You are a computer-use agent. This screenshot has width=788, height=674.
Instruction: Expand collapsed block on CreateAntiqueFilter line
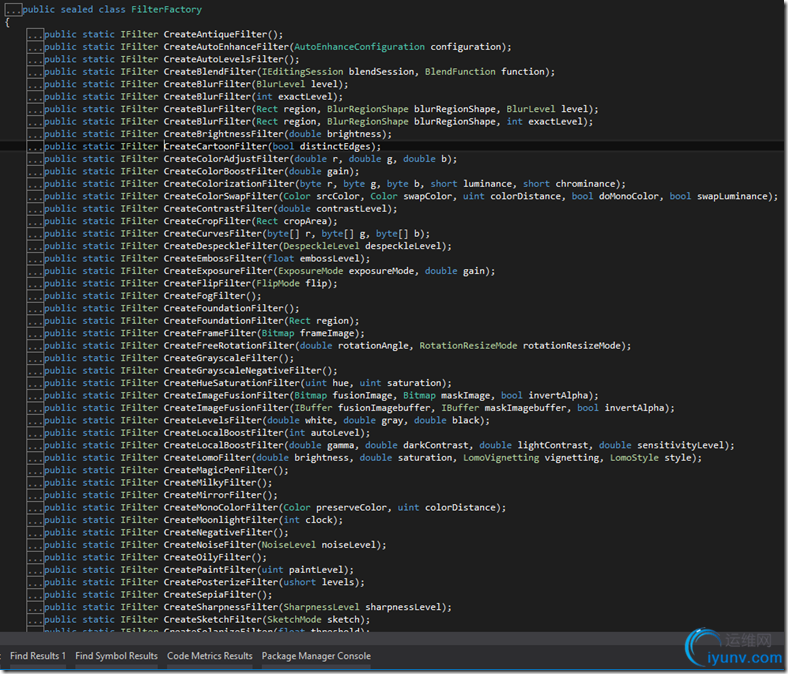(35, 35)
